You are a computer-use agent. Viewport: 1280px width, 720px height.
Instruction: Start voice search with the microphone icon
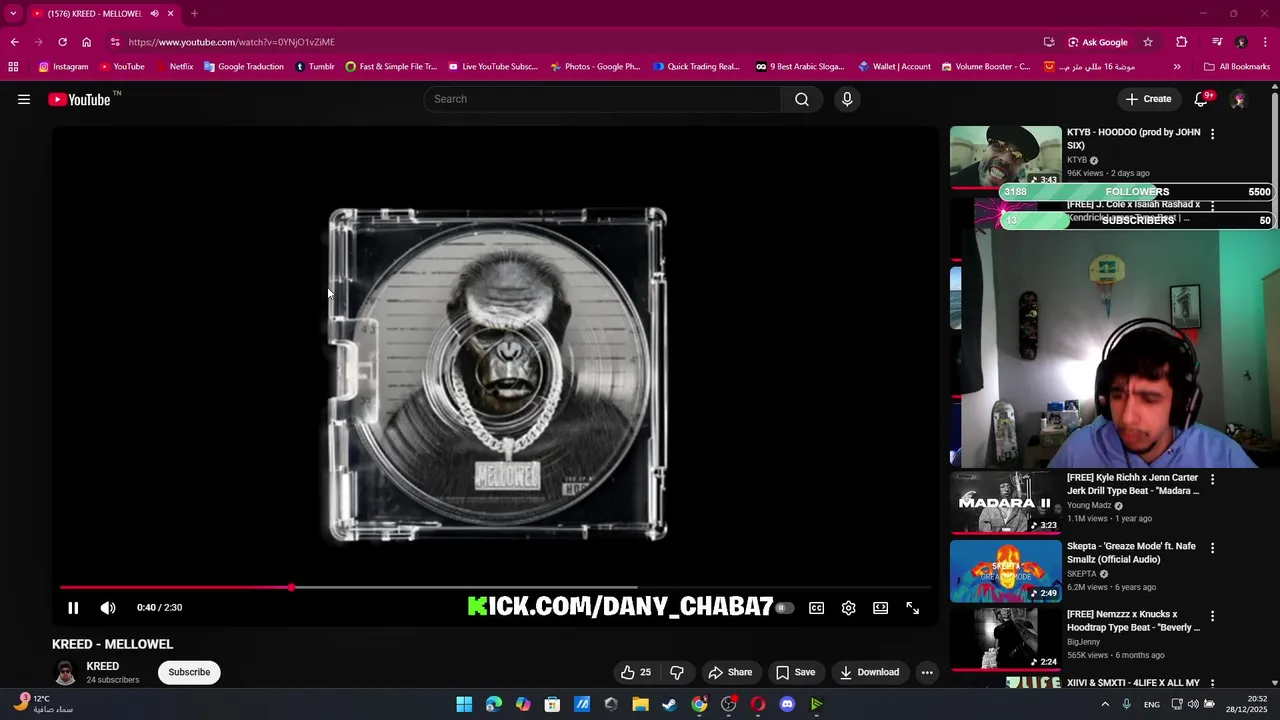tap(847, 99)
